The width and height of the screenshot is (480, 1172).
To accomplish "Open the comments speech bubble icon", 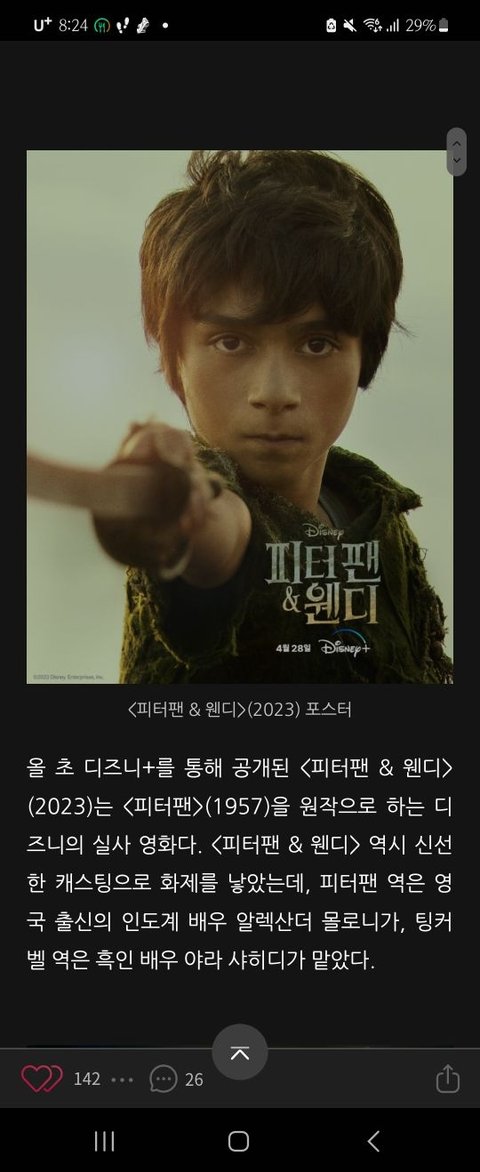I will coord(163,1079).
